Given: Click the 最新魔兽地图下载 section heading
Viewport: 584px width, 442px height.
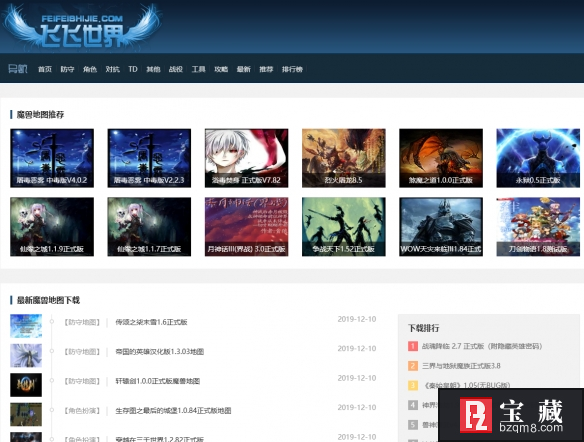Looking at the screenshot, I should point(48,300).
